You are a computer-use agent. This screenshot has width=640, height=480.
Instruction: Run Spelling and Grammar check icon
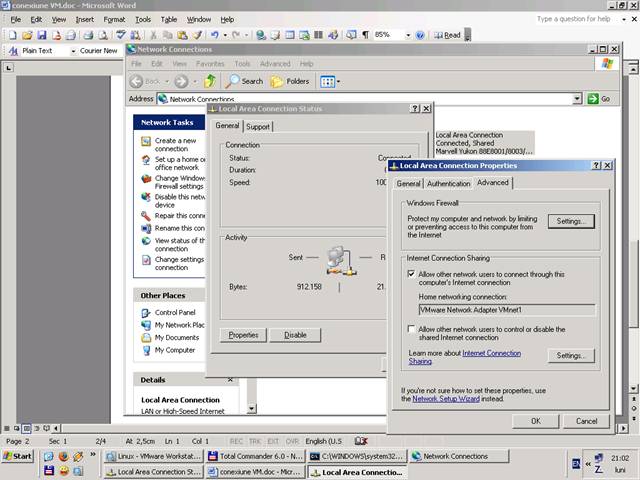[x=120, y=35]
